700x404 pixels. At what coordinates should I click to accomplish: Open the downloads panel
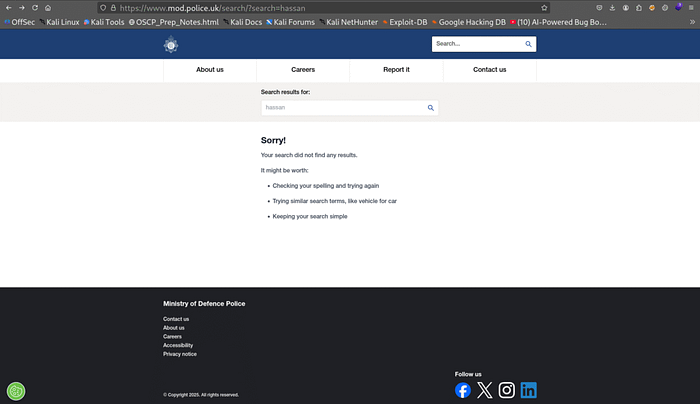pyautogui.click(x=612, y=8)
